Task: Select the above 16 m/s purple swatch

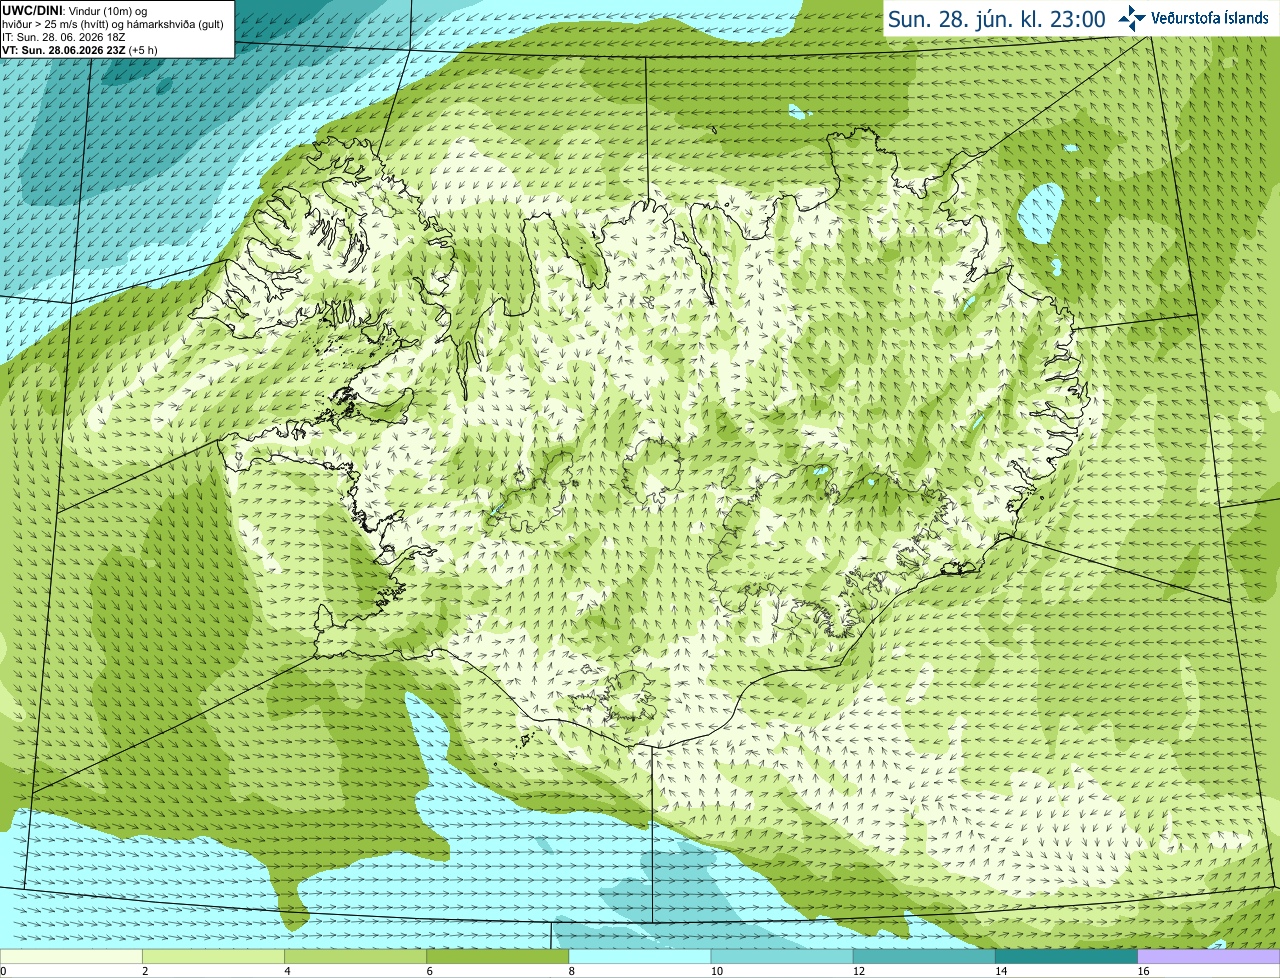Action: pyautogui.click(x=1209, y=956)
